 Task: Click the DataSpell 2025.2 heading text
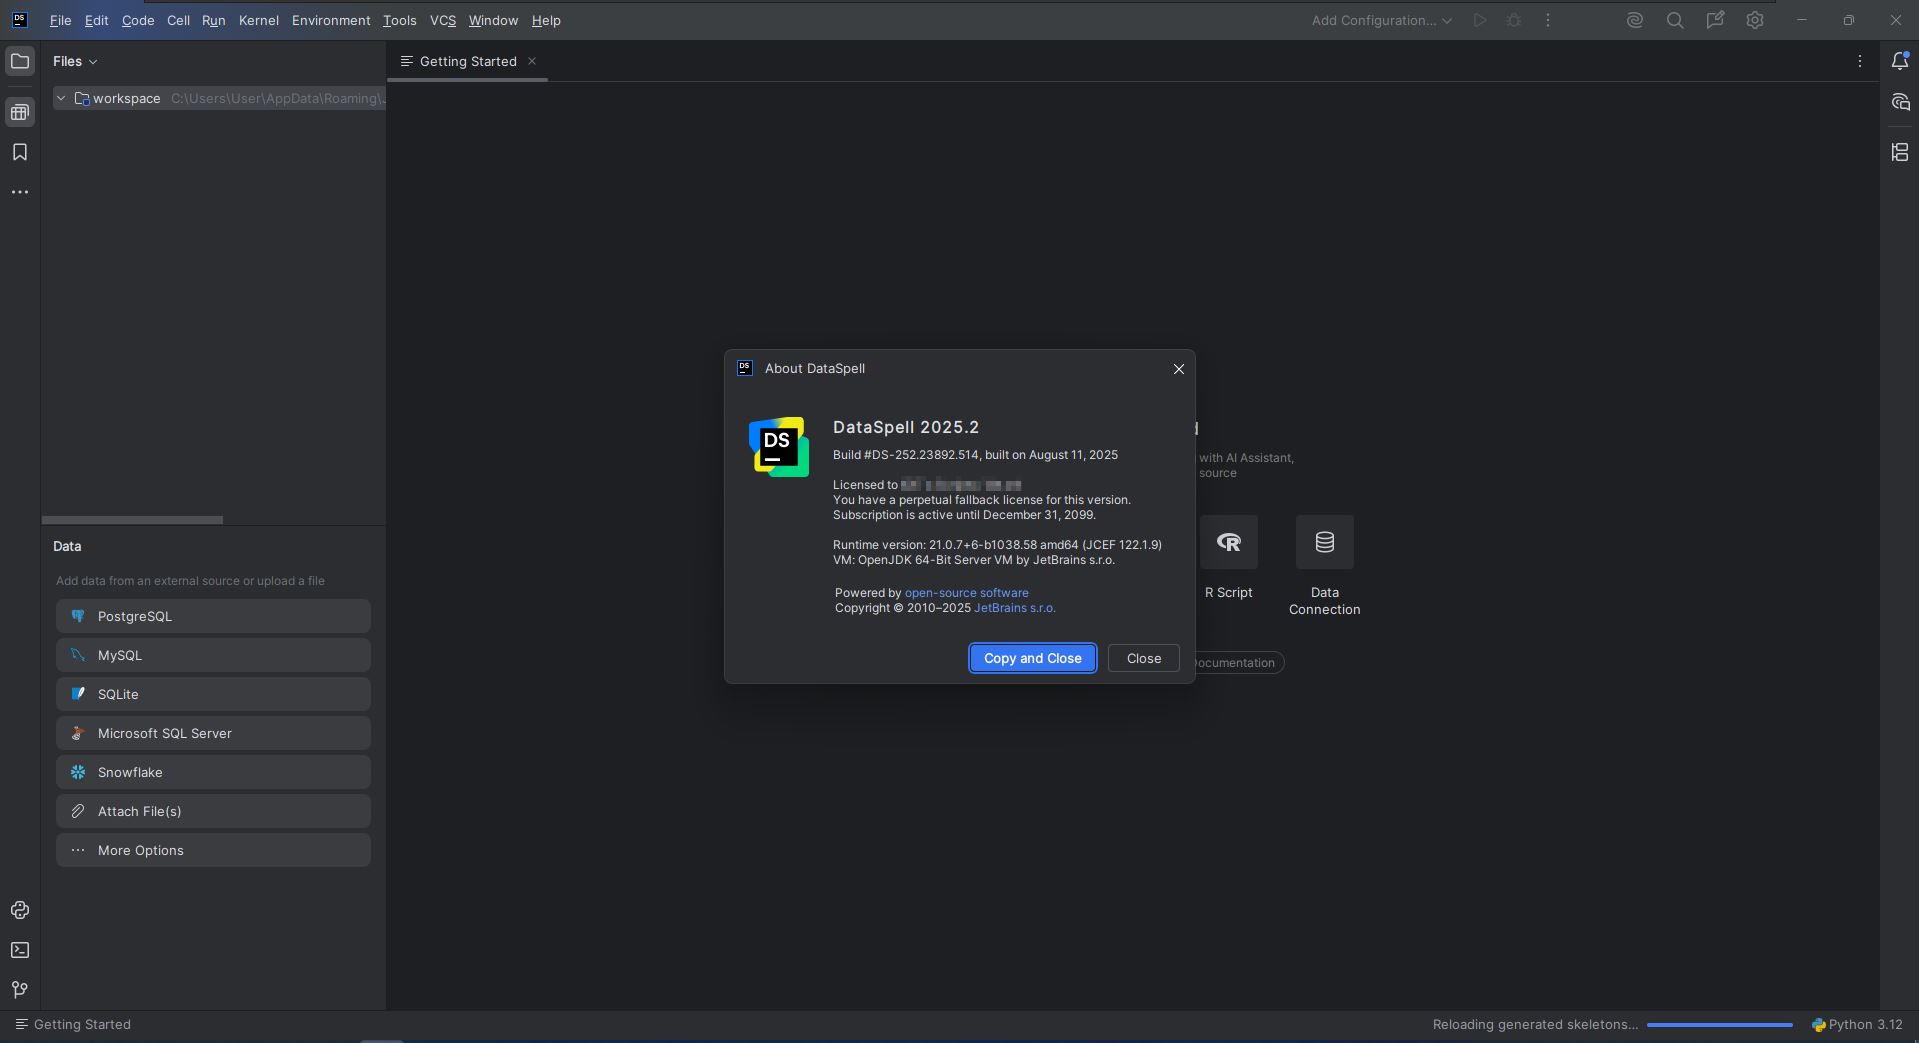pyautogui.click(x=906, y=427)
